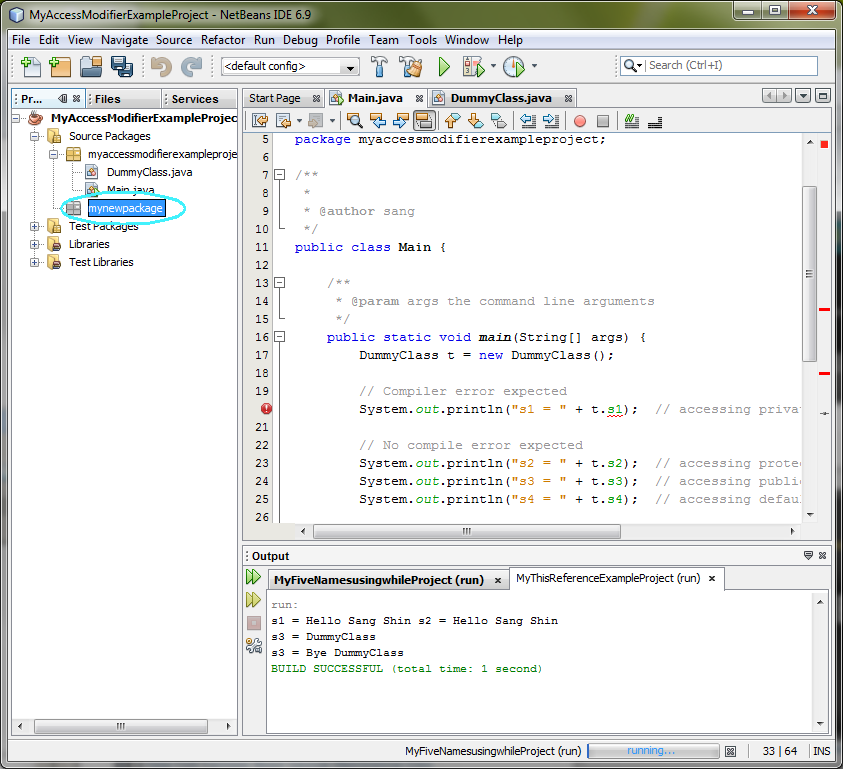Close the Main.java editor tab
The width and height of the screenshot is (843, 769).
coord(419,98)
